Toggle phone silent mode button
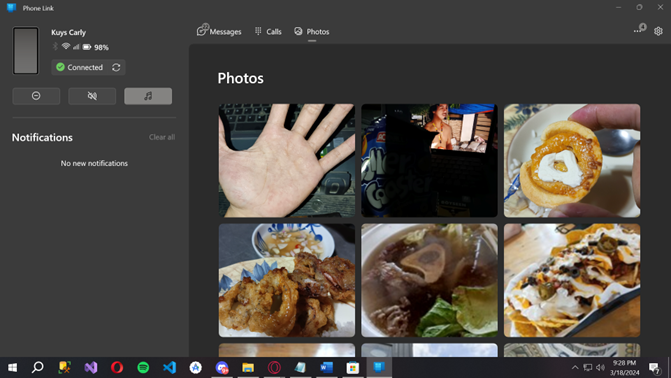This screenshot has width=671, height=378. (x=92, y=96)
